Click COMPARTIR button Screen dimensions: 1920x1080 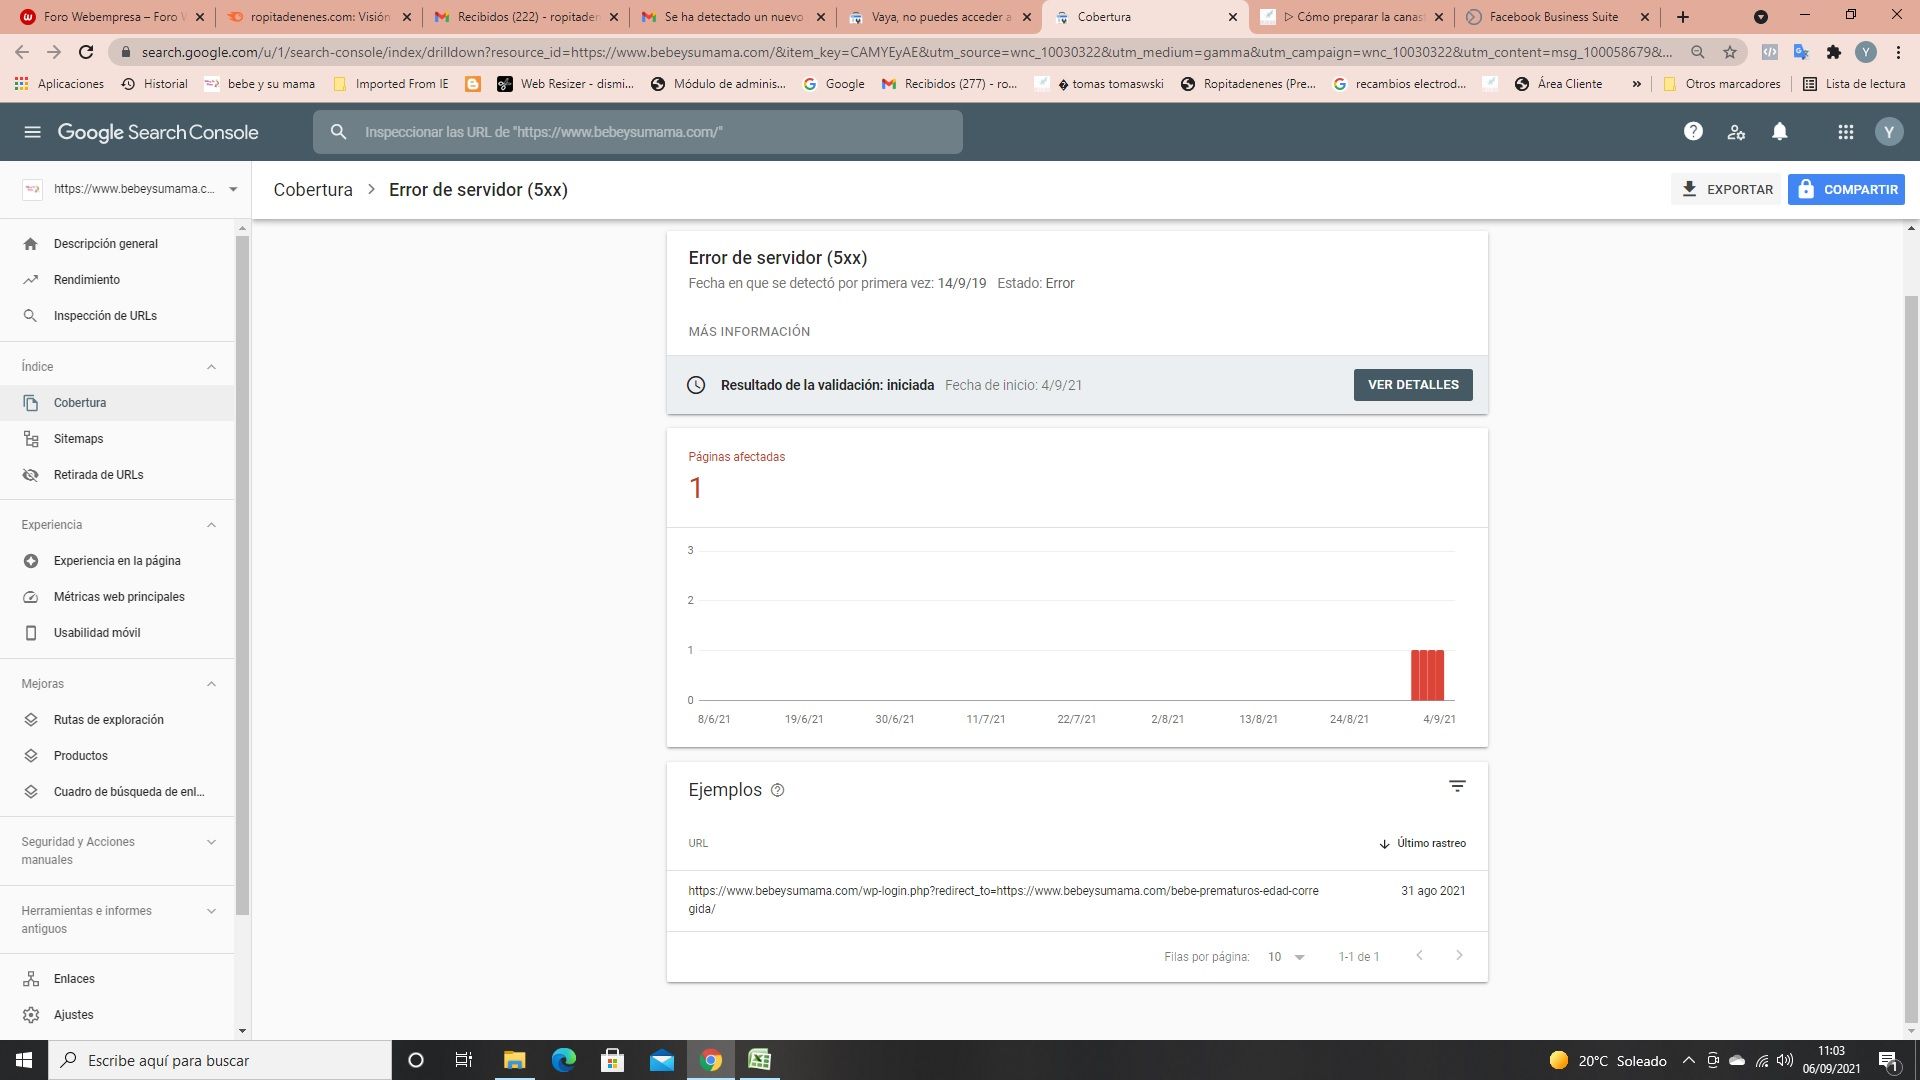coord(1846,189)
